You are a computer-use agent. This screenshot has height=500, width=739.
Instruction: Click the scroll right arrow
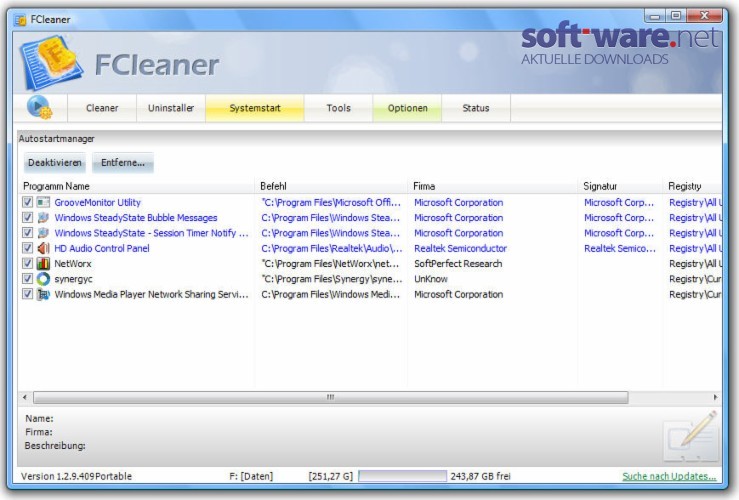[715, 397]
